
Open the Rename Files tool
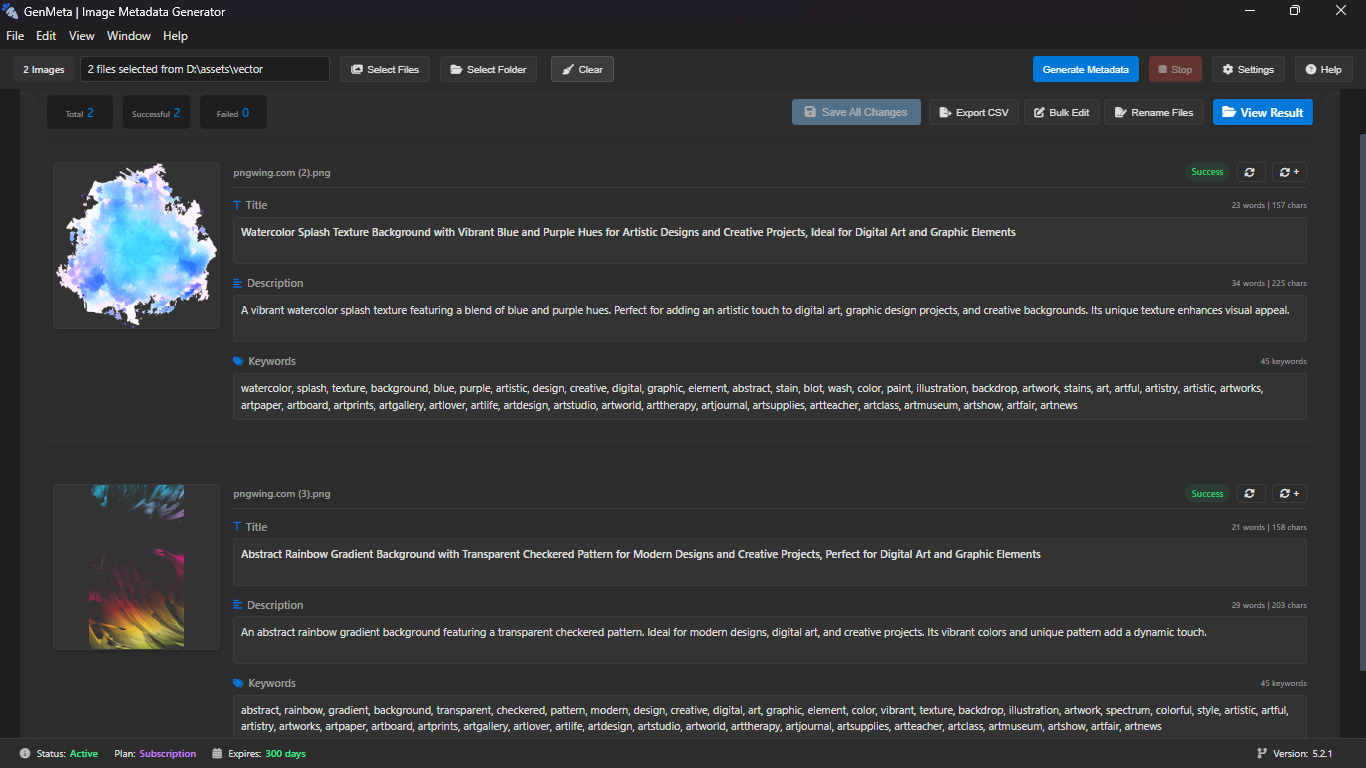click(x=1153, y=112)
